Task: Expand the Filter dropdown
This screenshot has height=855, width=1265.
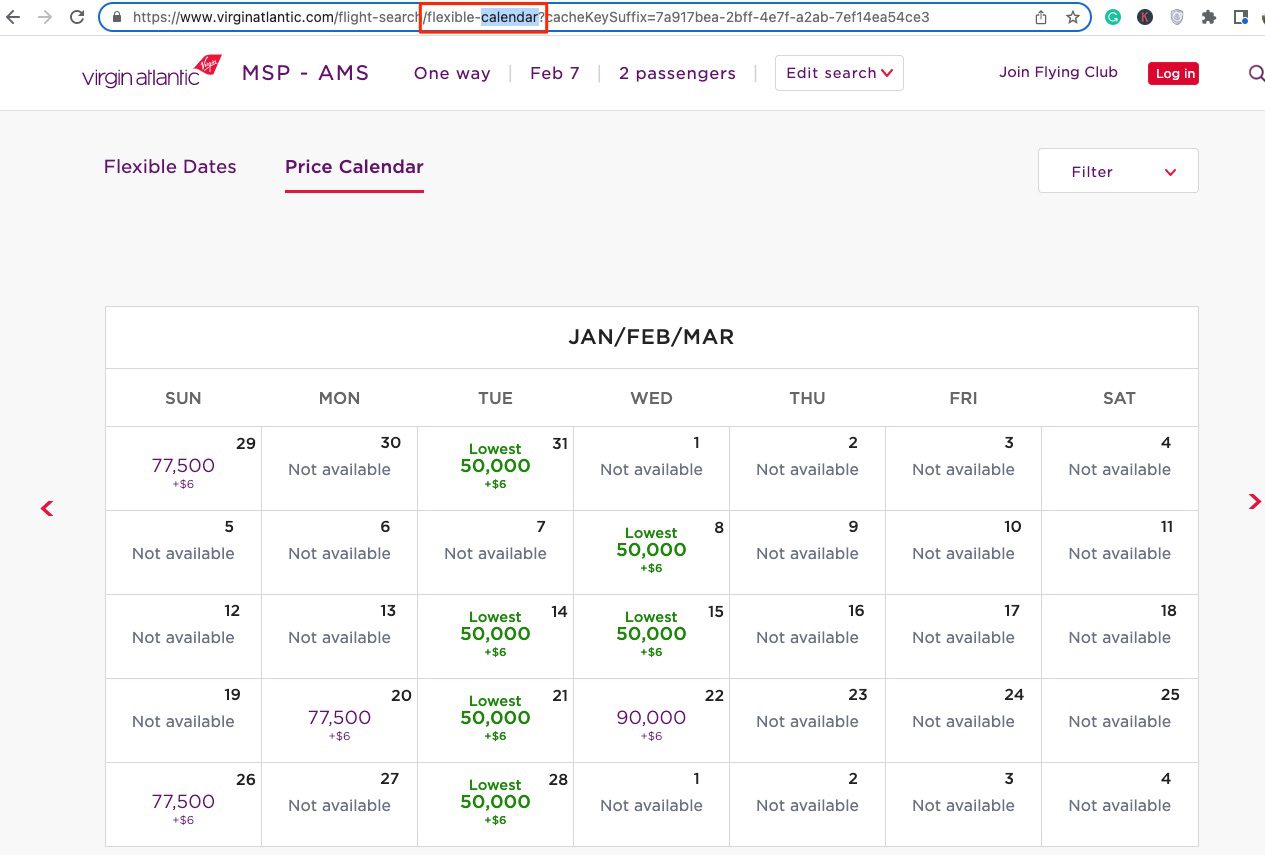Action: tap(1117, 171)
